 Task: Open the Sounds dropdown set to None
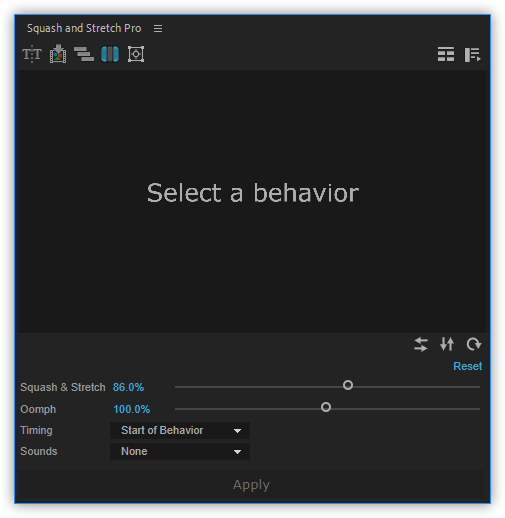[x=180, y=451]
